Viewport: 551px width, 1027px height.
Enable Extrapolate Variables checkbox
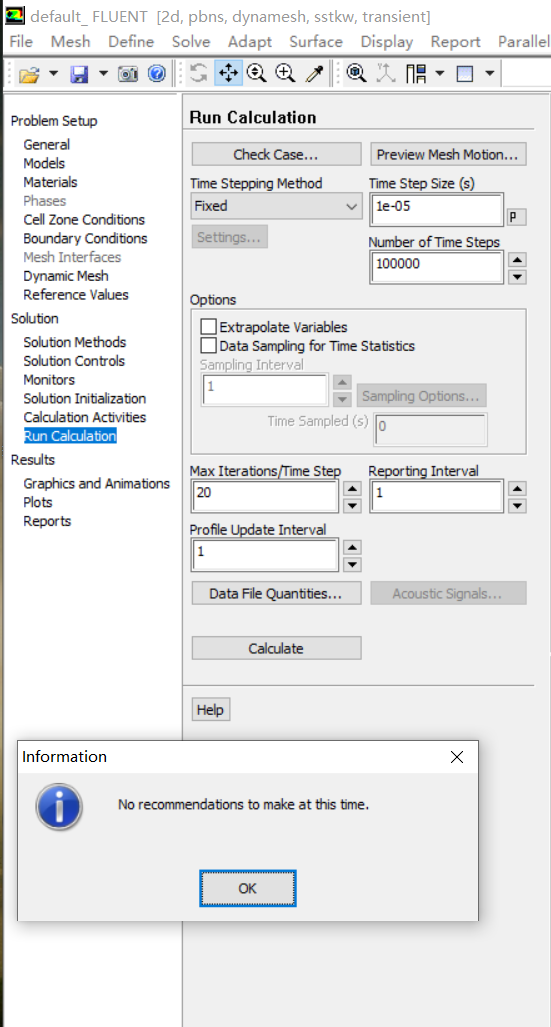[208, 327]
